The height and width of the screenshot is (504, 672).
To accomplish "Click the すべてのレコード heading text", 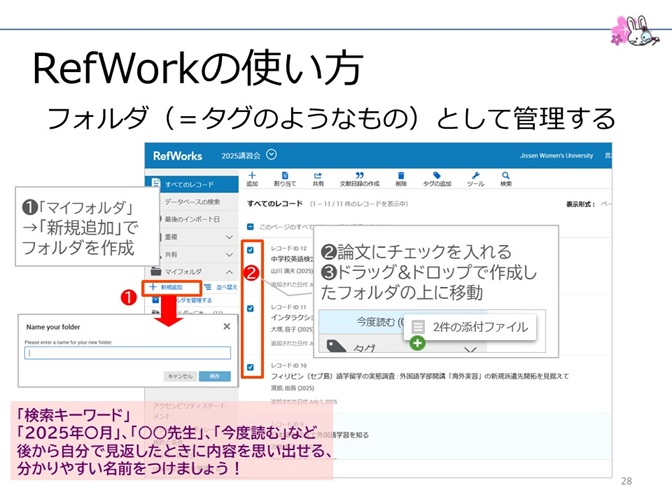I will (275, 204).
